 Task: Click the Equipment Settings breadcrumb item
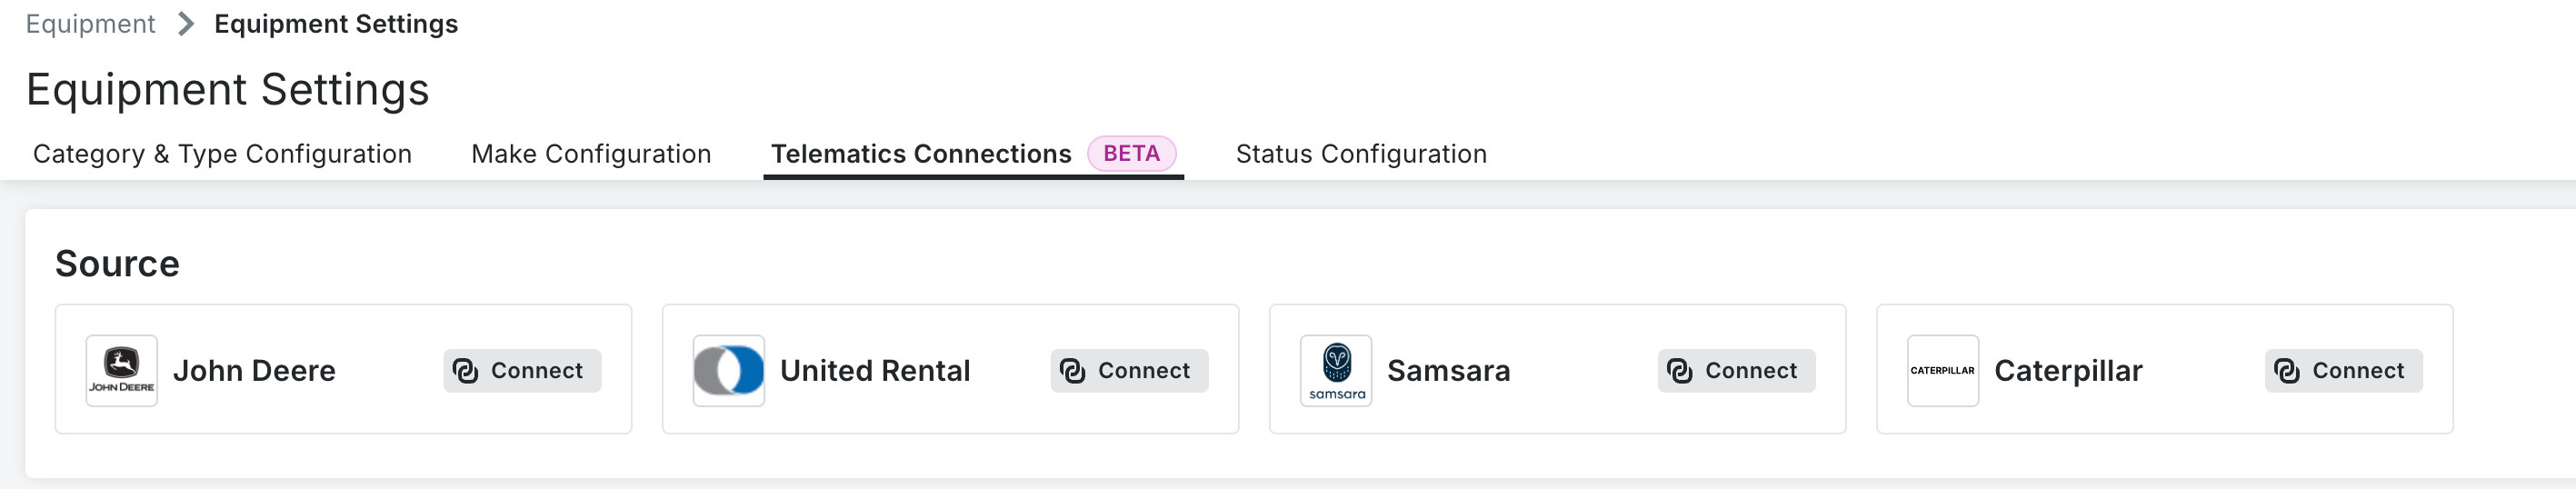click(336, 24)
